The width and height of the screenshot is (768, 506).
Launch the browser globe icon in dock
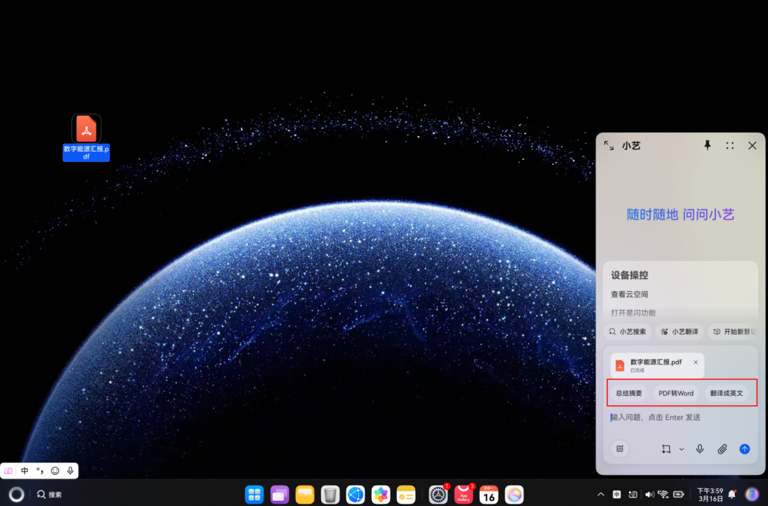356,495
